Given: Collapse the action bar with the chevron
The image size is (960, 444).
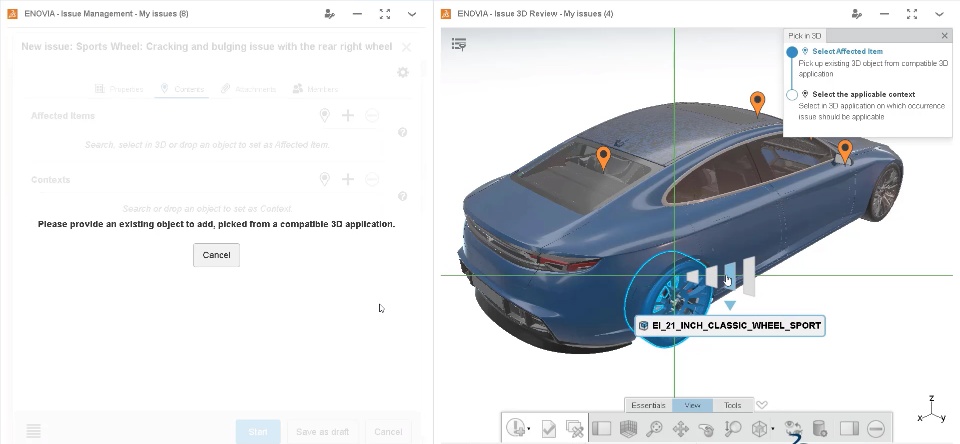Looking at the screenshot, I should tap(761, 405).
